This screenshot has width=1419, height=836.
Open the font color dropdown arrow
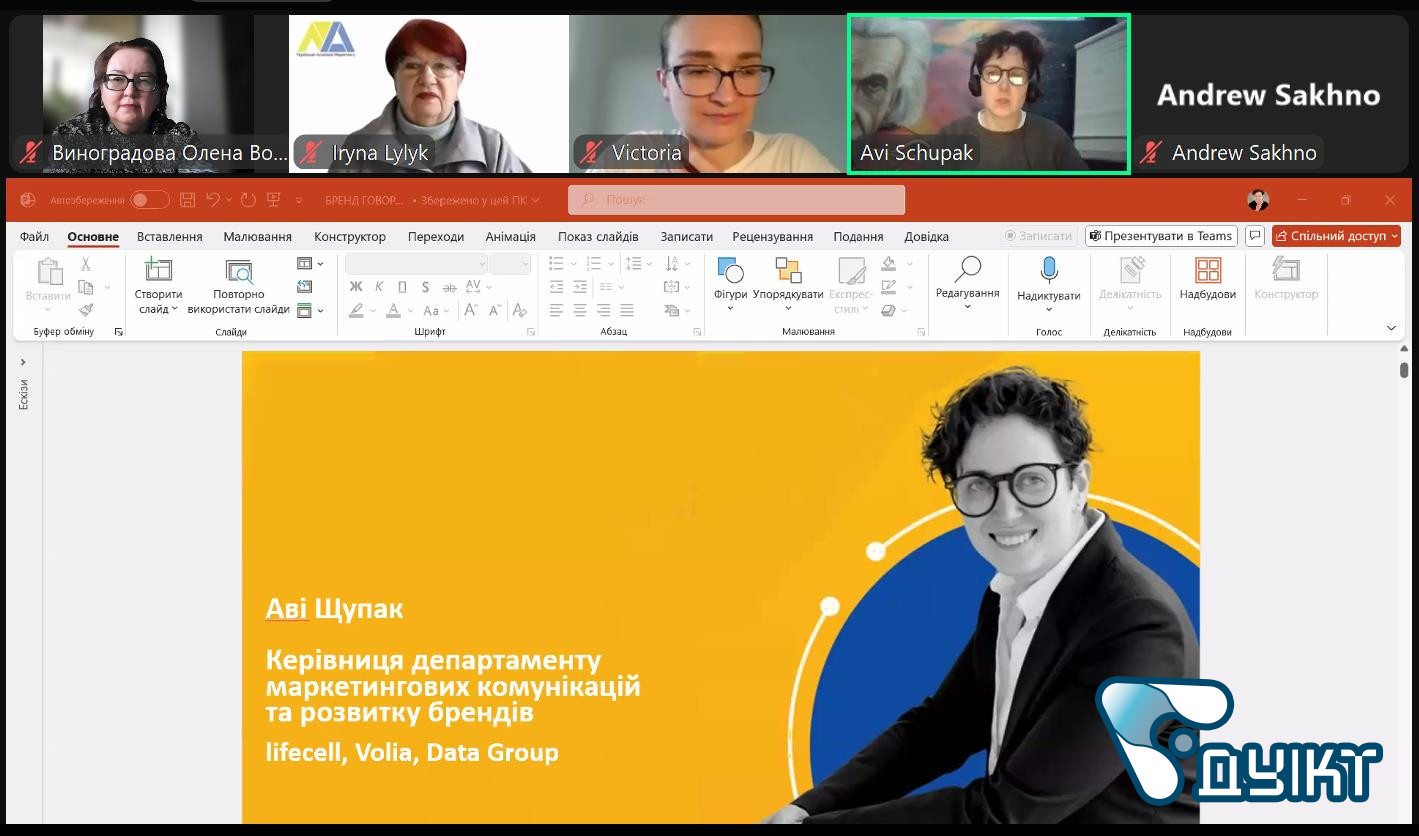410,311
